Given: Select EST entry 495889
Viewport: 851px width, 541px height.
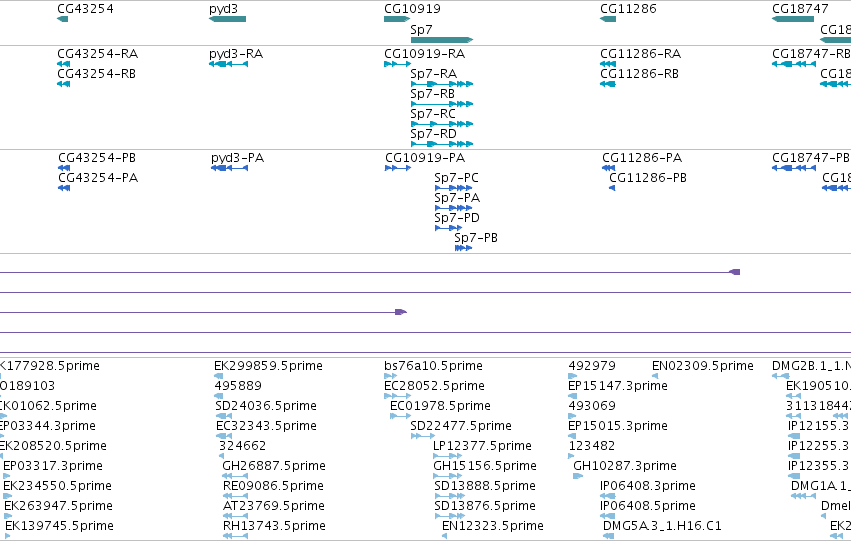Looking at the screenshot, I should [x=238, y=386].
